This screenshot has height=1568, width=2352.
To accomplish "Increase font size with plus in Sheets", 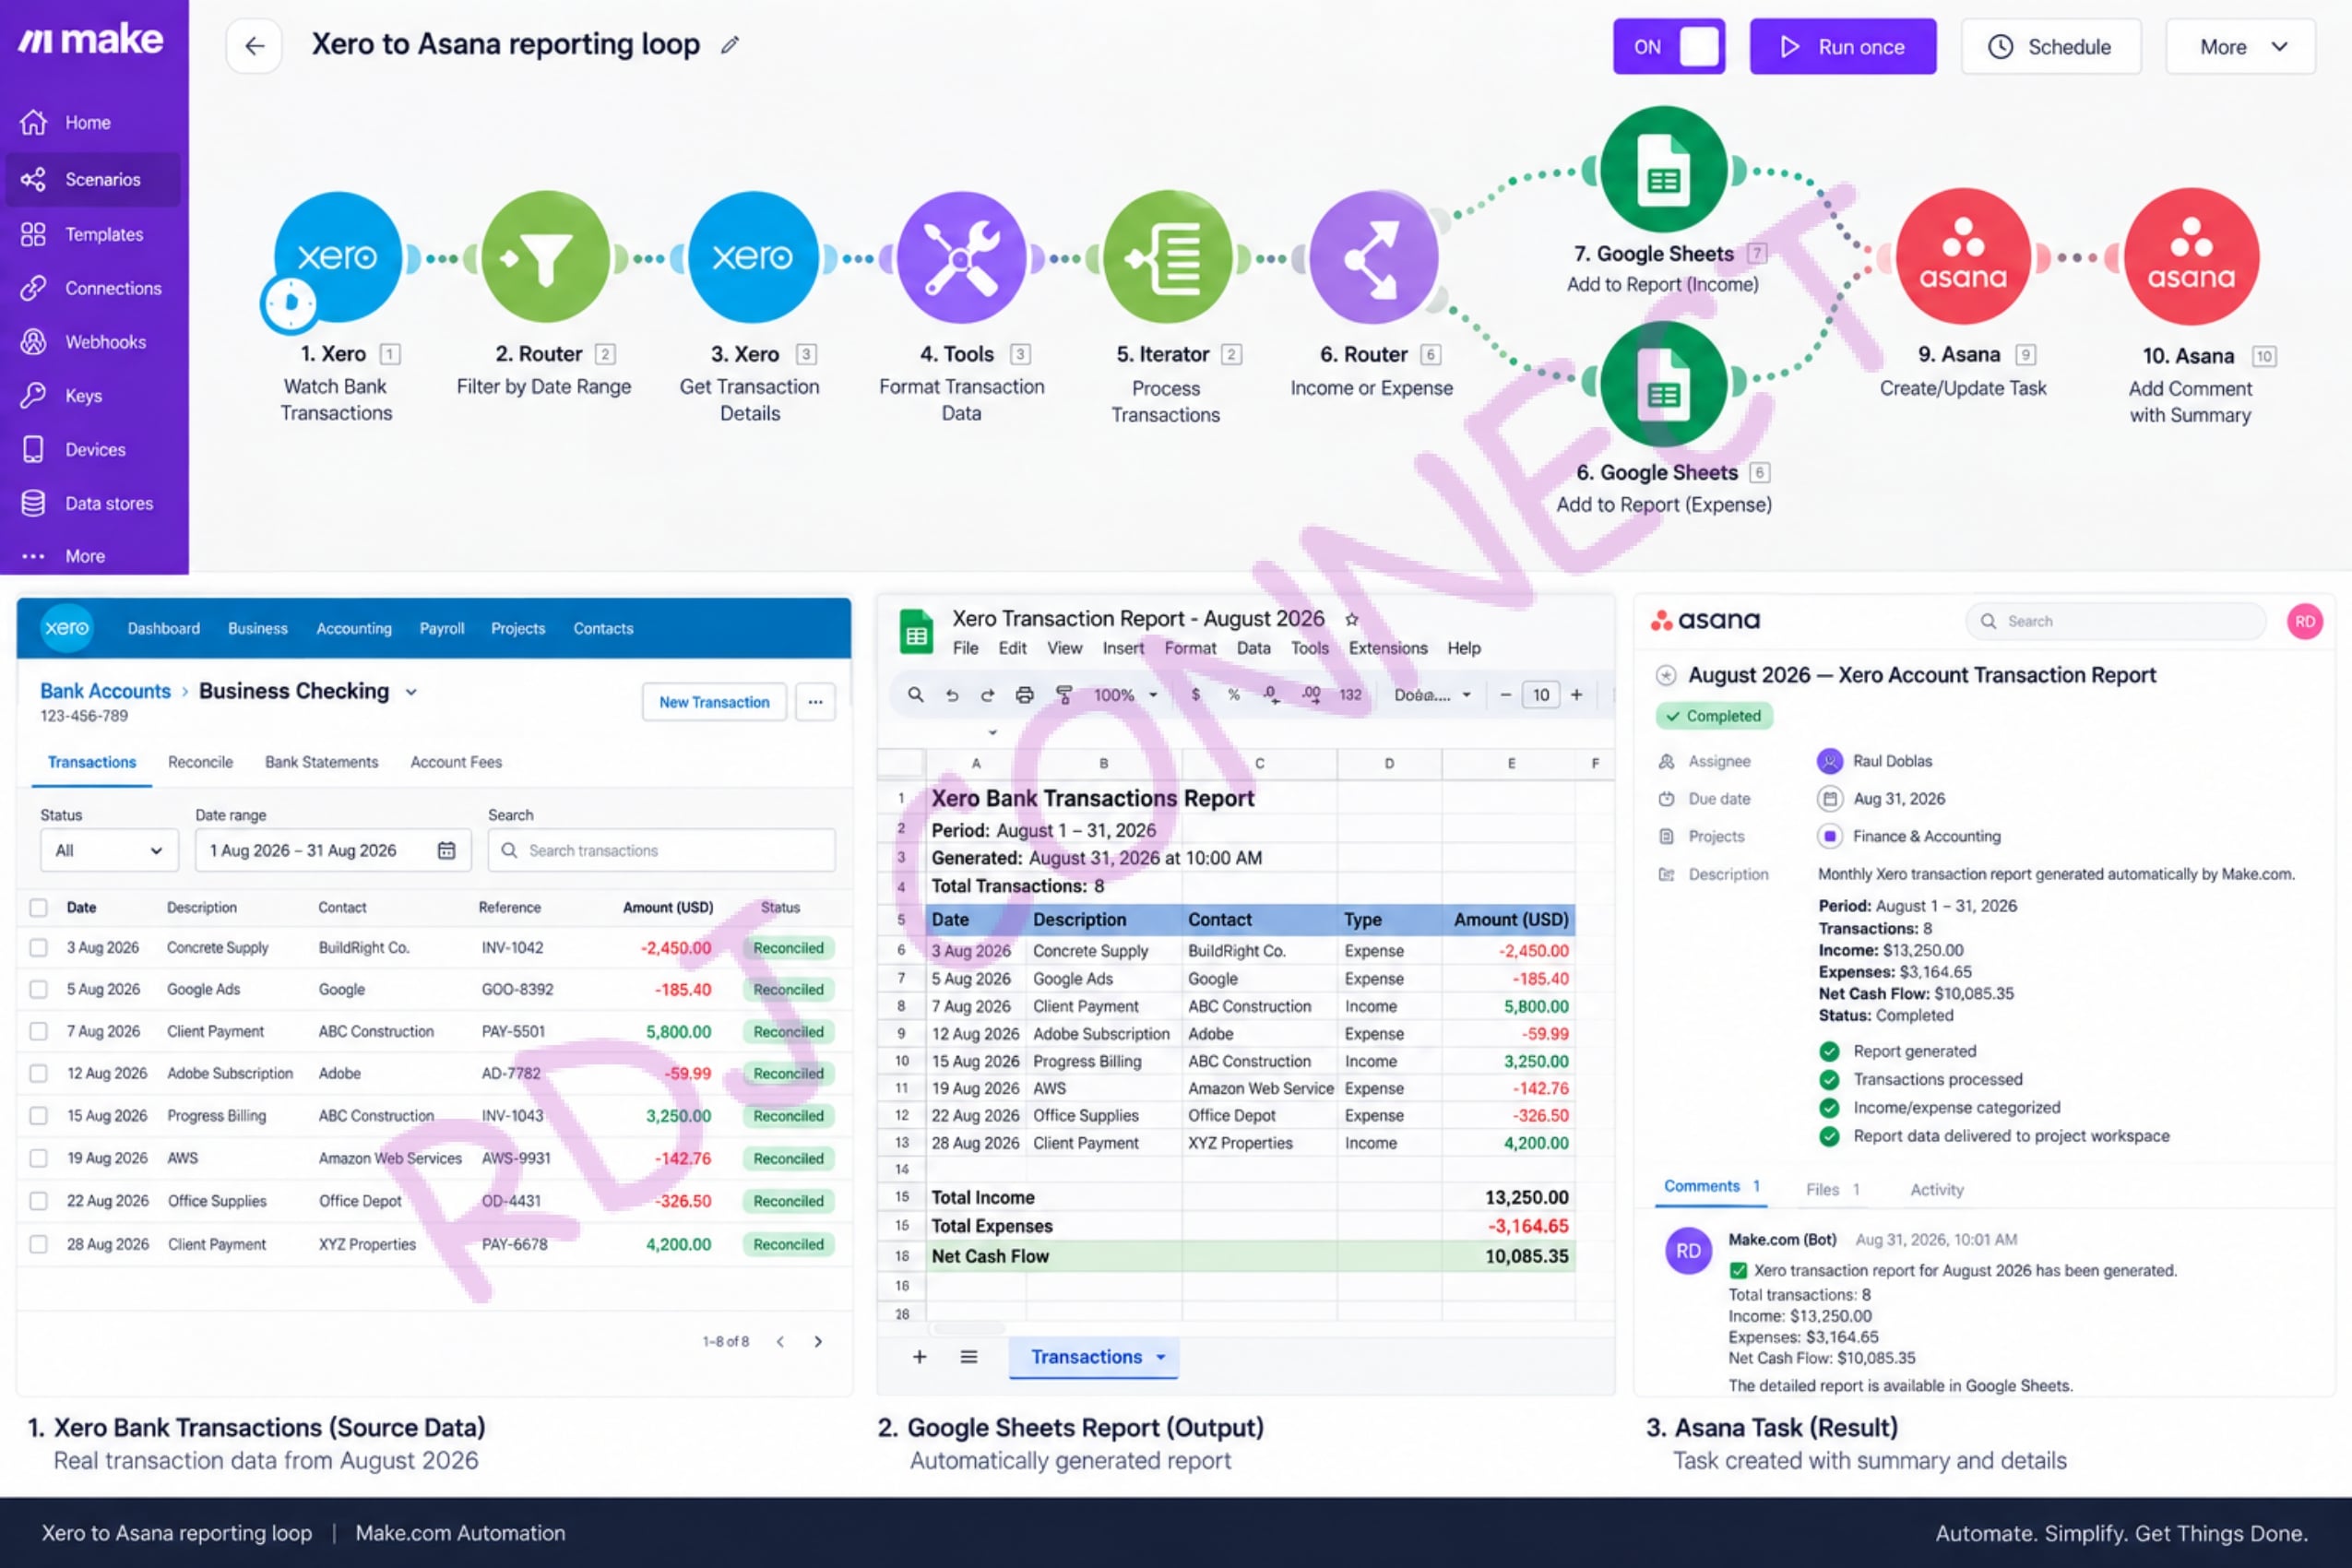I will coord(1577,695).
